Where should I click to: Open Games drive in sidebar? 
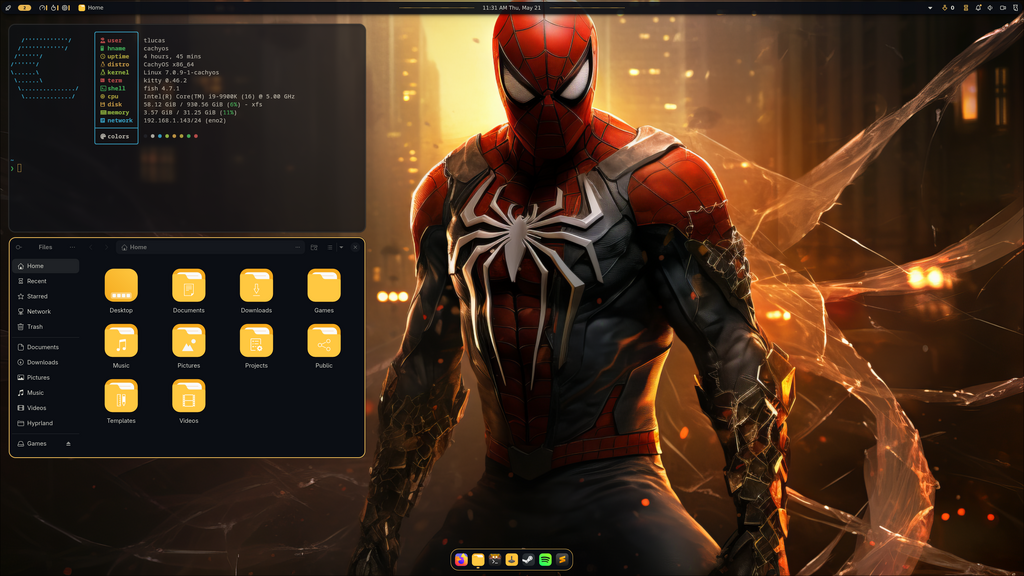[46, 443]
